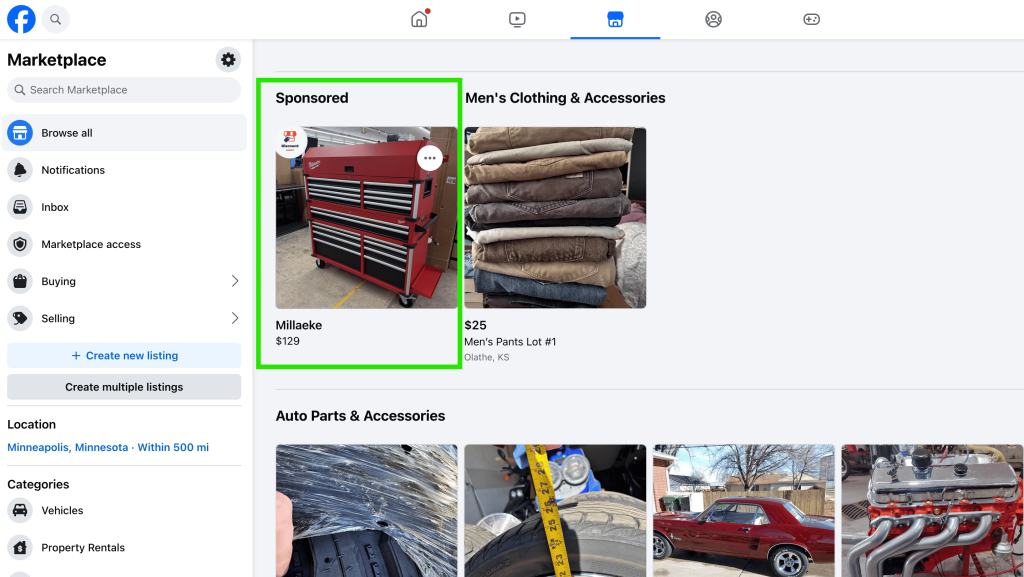Expand the Buying section chevron
The height and width of the screenshot is (577, 1024).
click(x=235, y=282)
